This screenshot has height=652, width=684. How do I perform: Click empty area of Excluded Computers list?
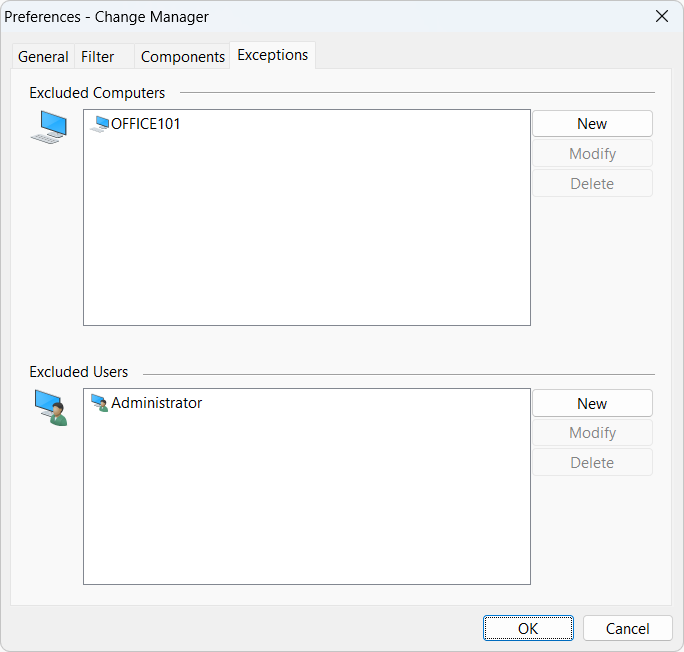click(x=306, y=240)
